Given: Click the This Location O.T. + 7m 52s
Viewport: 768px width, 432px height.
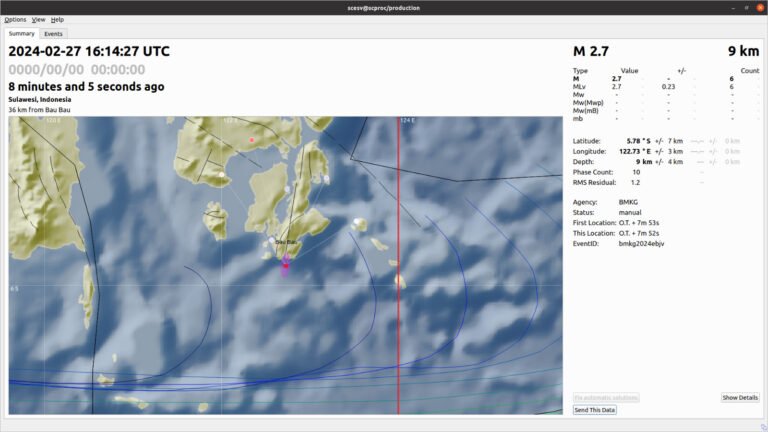Looking at the screenshot, I should point(639,233).
